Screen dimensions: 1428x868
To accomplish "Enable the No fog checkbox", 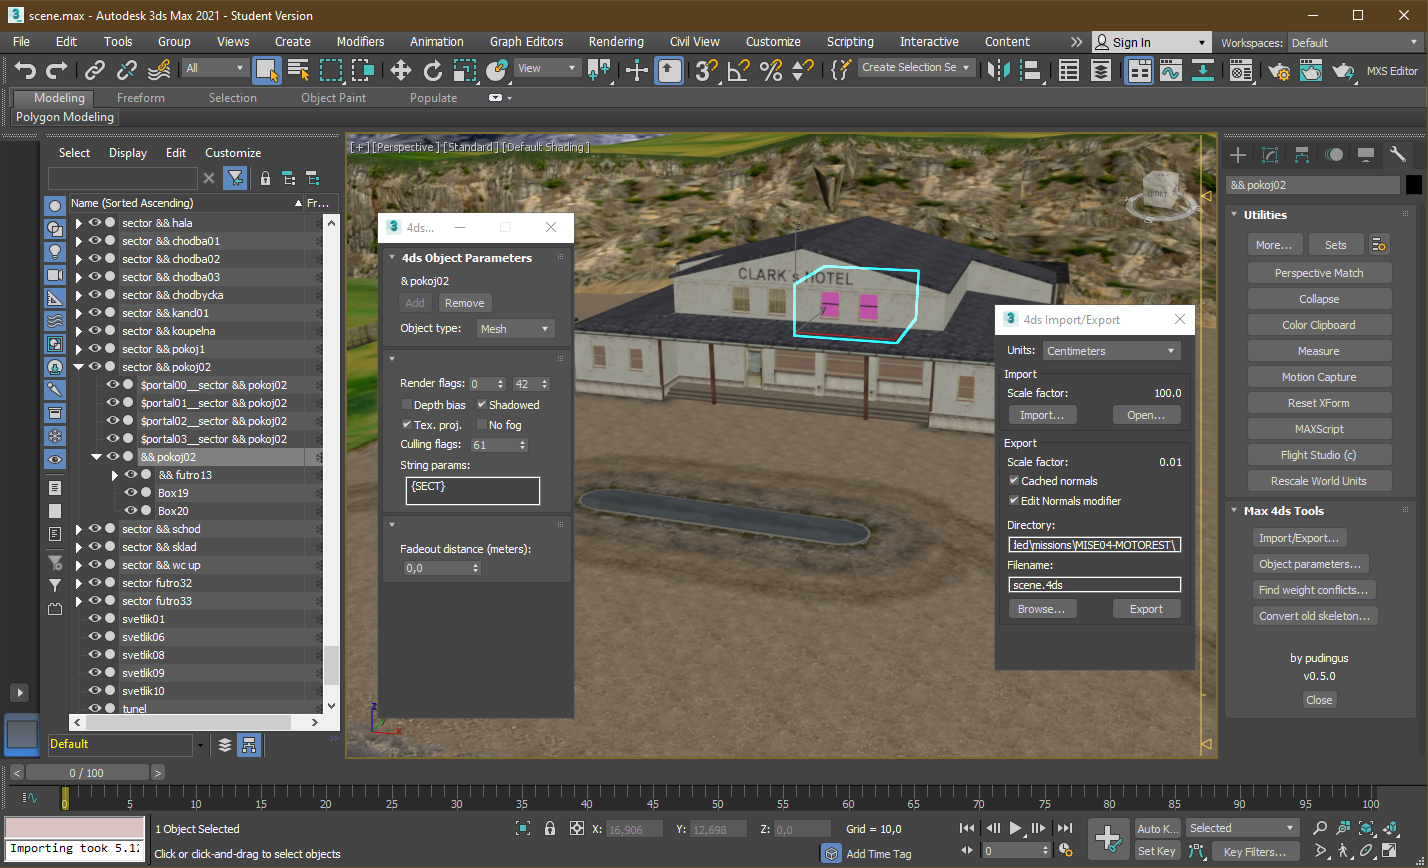I will pyautogui.click(x=482, y=425).
